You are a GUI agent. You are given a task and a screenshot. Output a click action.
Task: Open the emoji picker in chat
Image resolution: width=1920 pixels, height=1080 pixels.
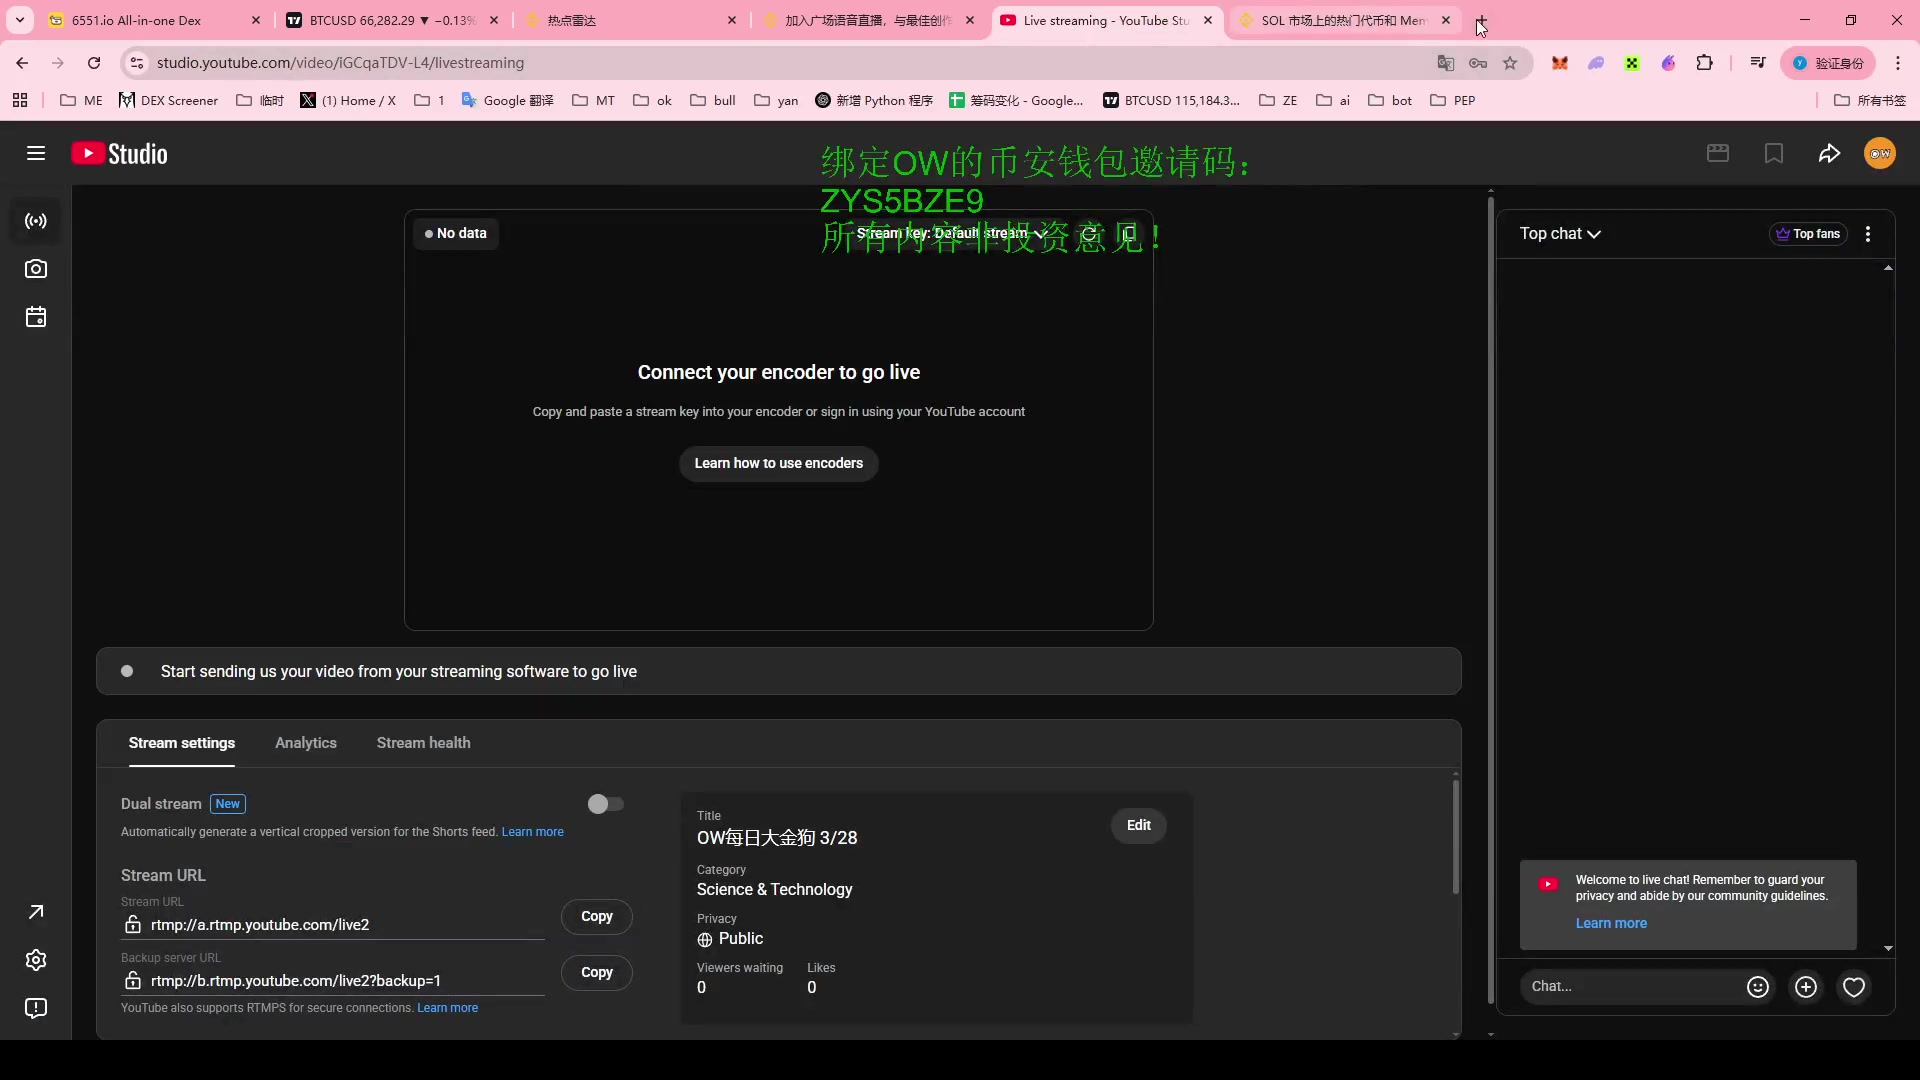pyautogui.click(x=1757, y=987)
